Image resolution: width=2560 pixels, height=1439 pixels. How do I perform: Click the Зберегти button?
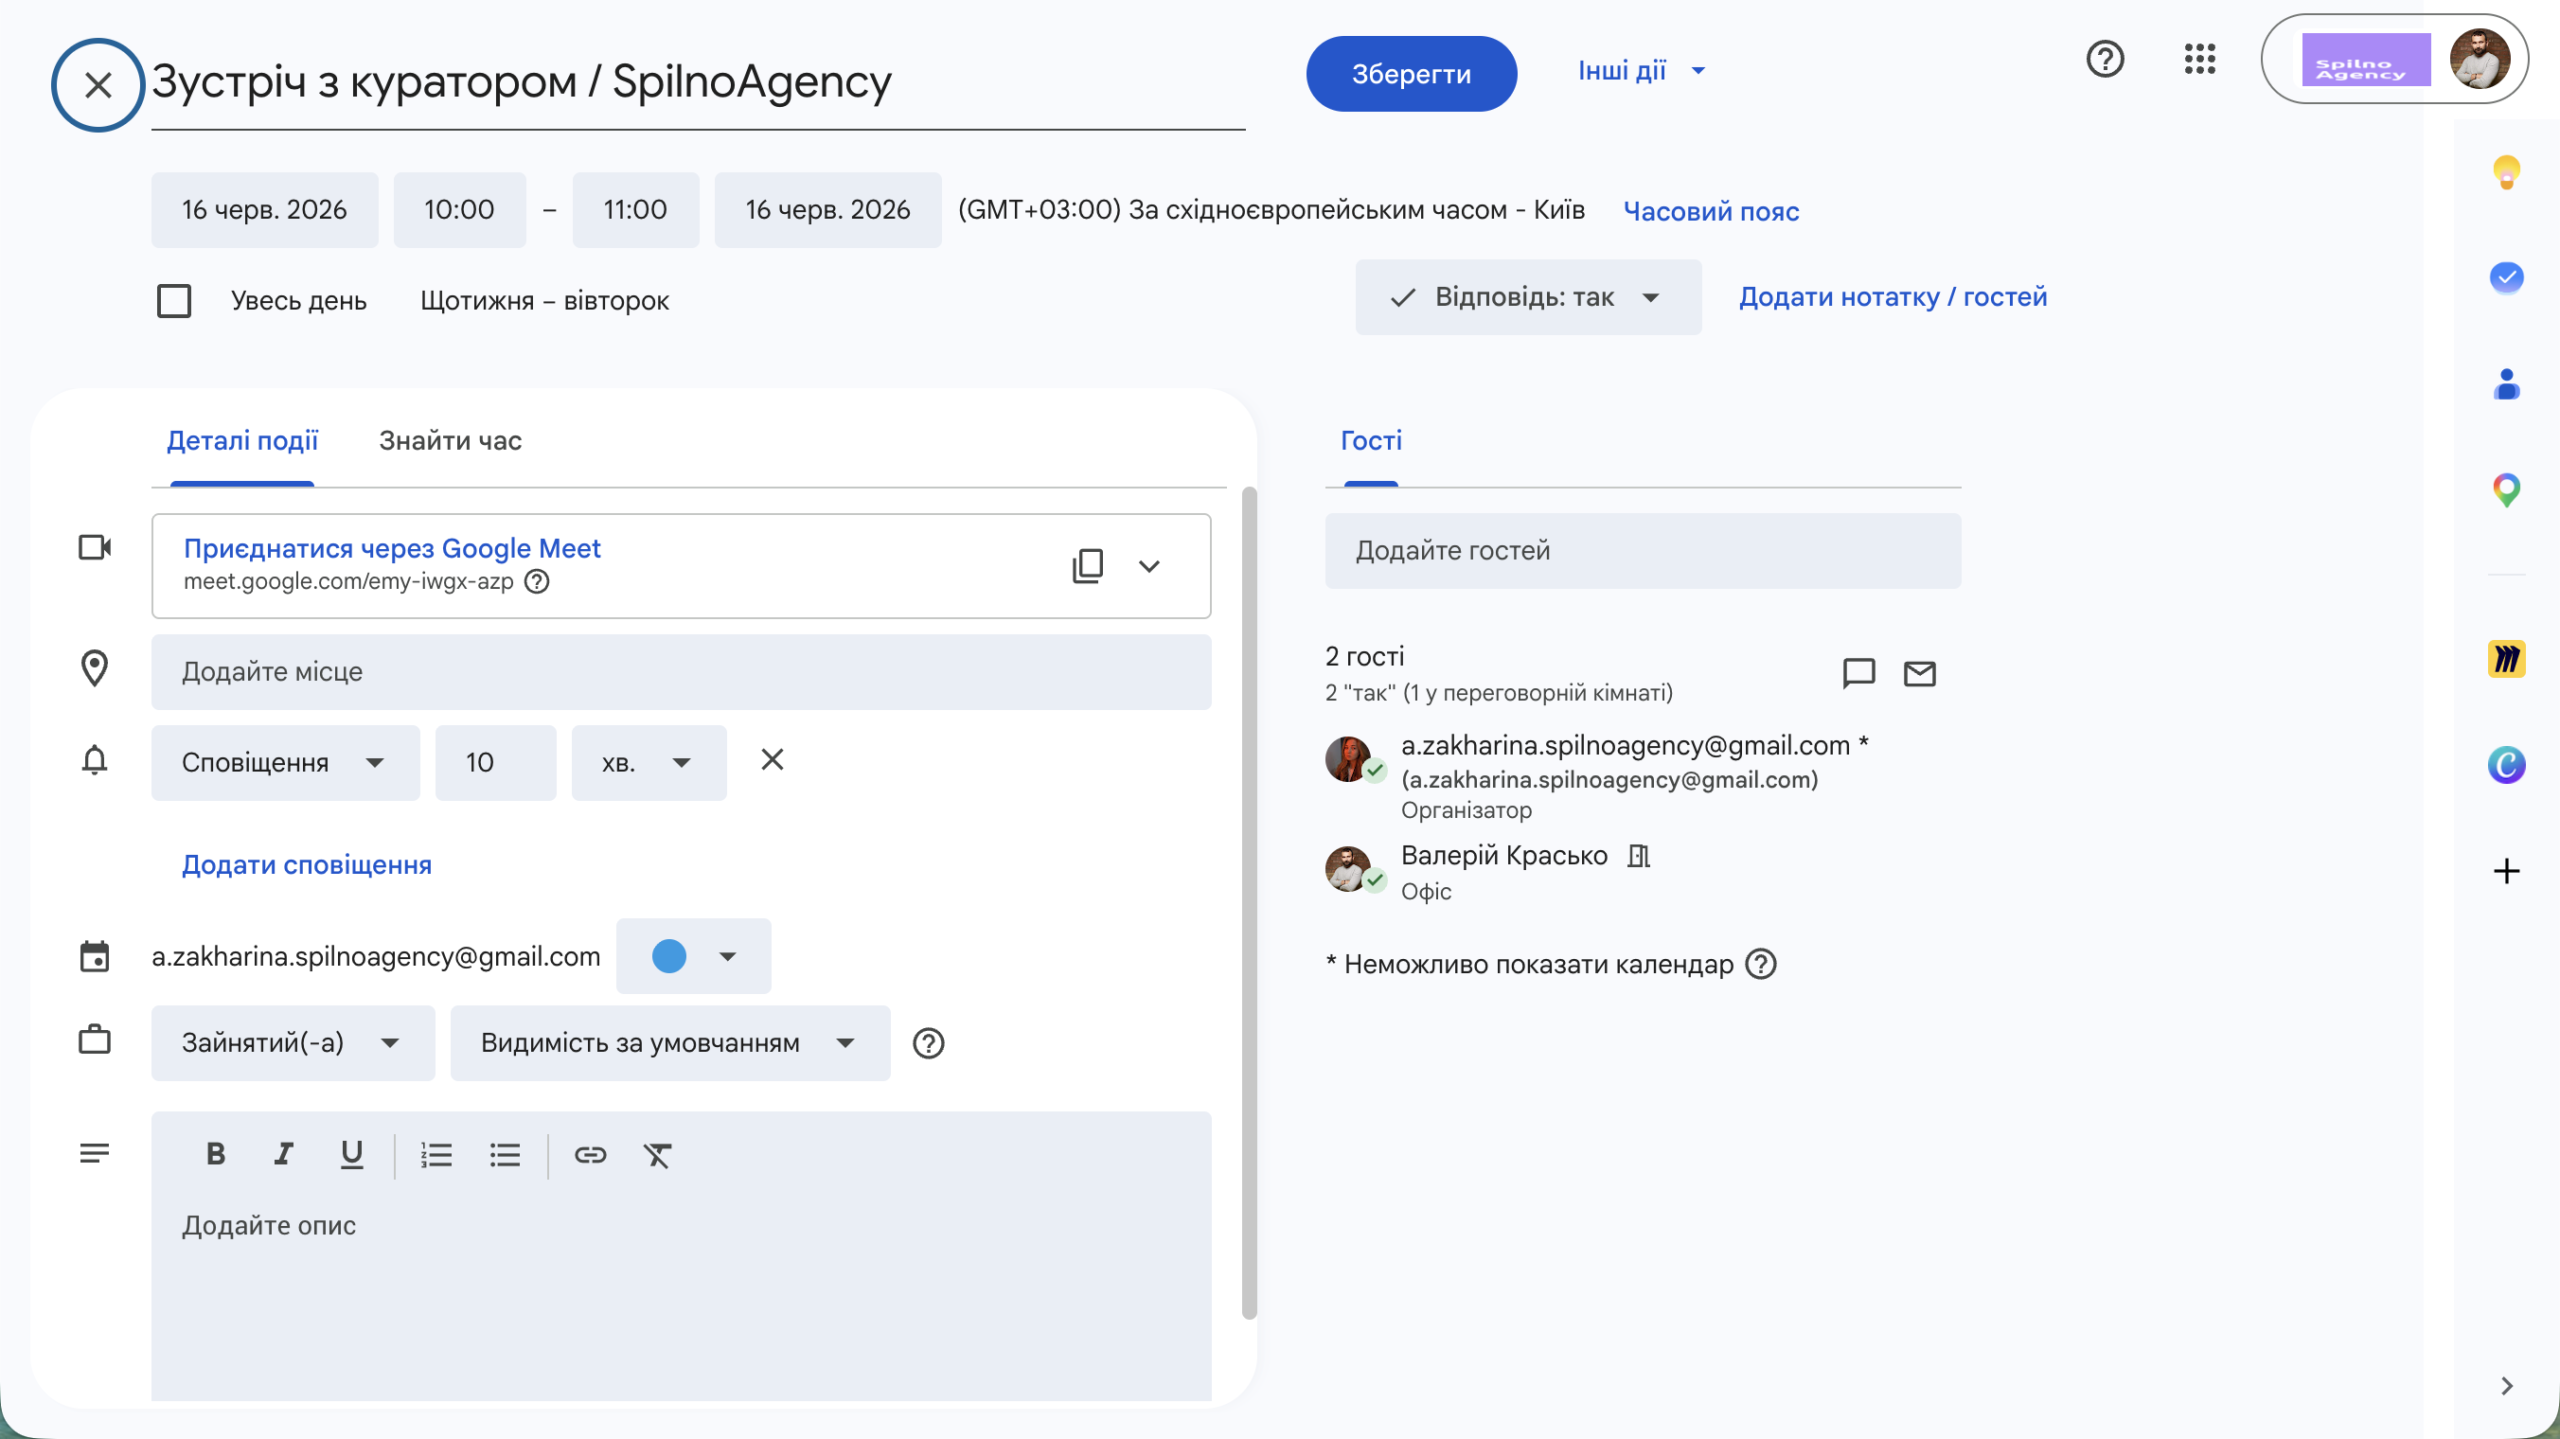(x=1411, y=74)
